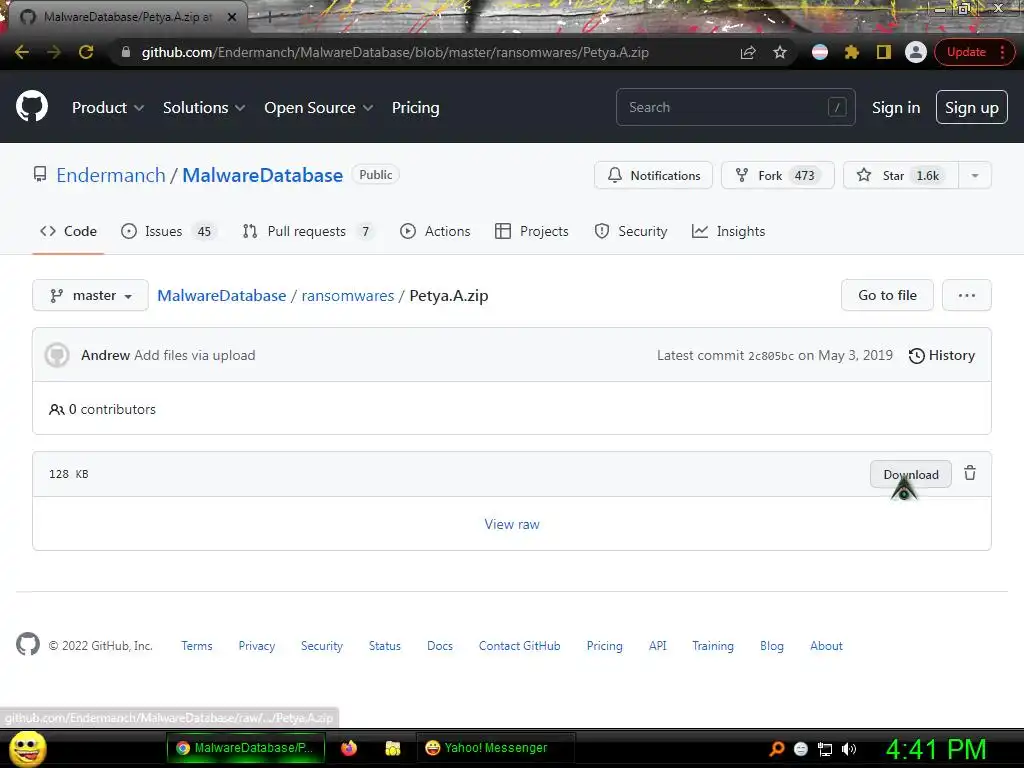This screenshot has width=1024, height=768.
Task: Expand the Solutions menu
Action: pos(204,108)
